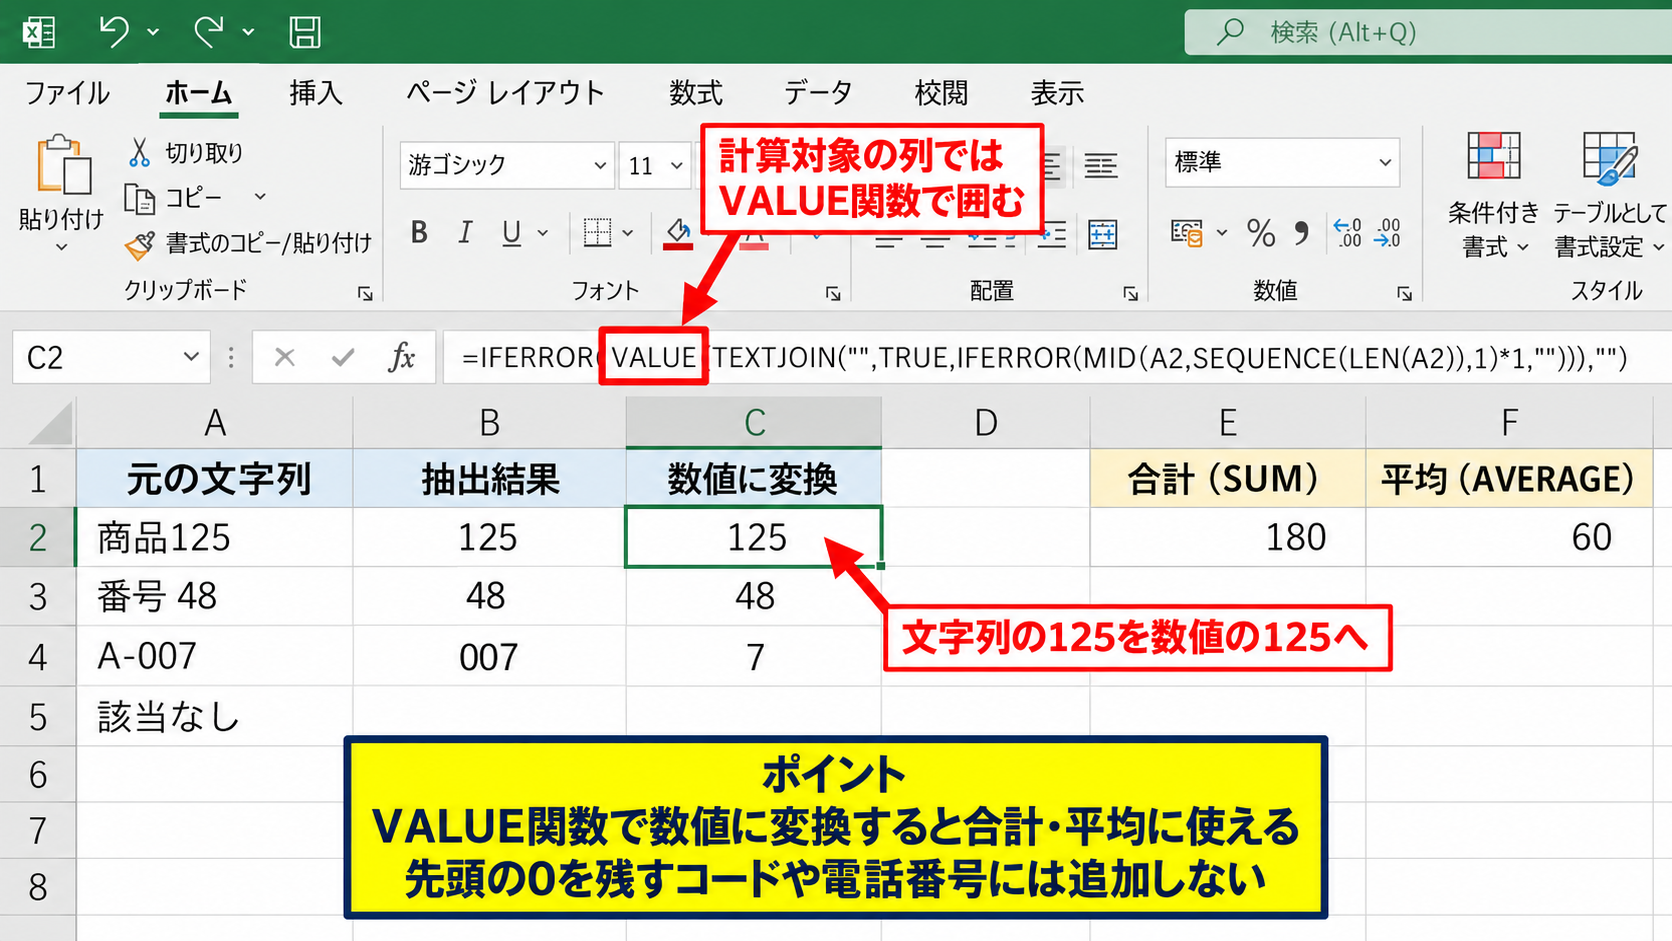Open the number format dropdown 標準
Viewport: 1672px width, 941px height.
click(1385, 162)
